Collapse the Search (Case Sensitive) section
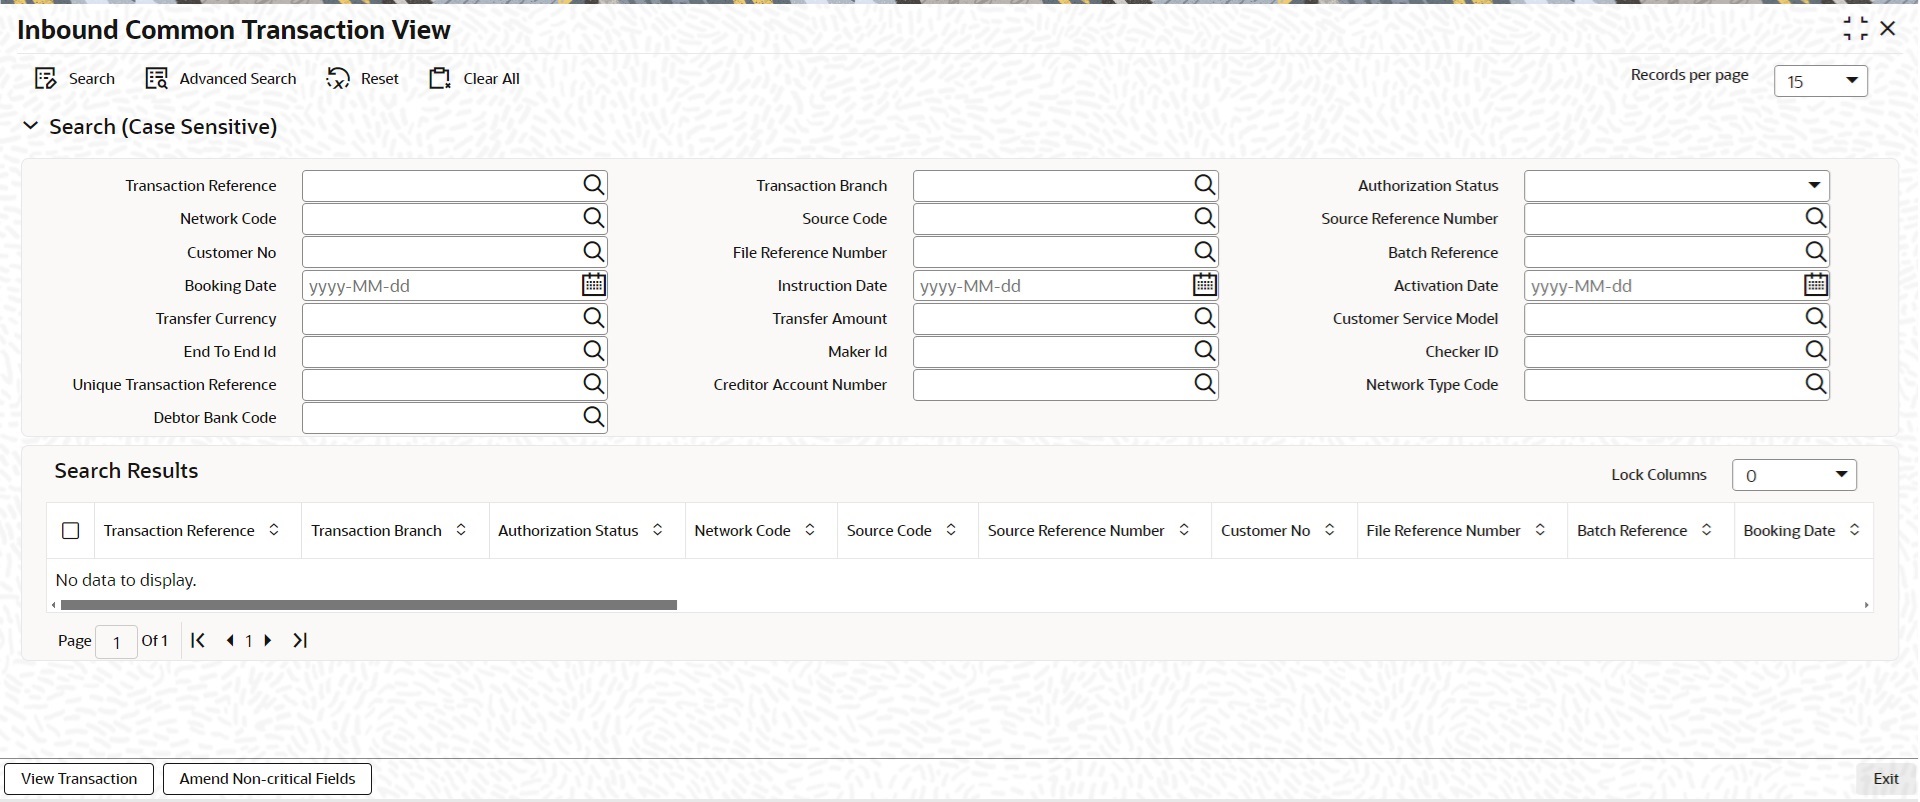The width and height of the screenshot is (1920, 802). pyautogui.click(x=31, y=126)
